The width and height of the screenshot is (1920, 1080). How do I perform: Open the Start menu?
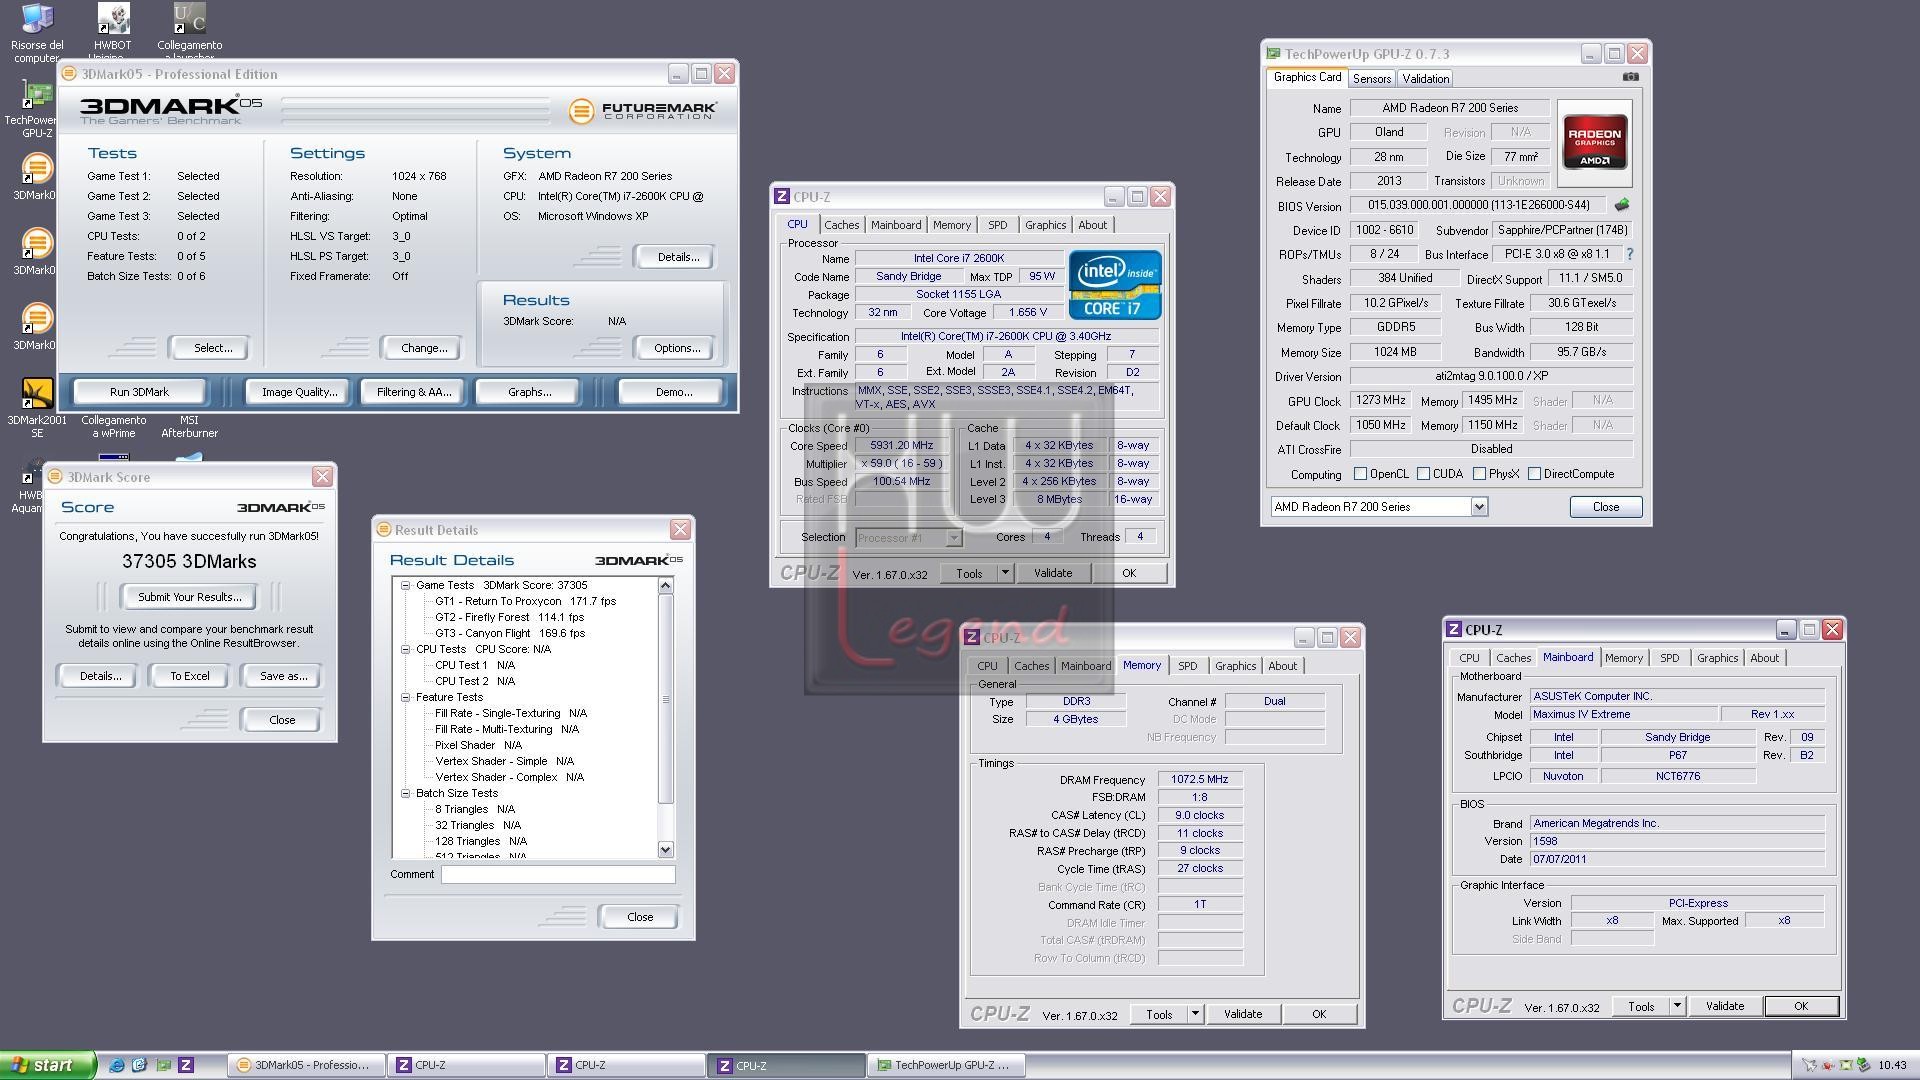pos(47,1065)
